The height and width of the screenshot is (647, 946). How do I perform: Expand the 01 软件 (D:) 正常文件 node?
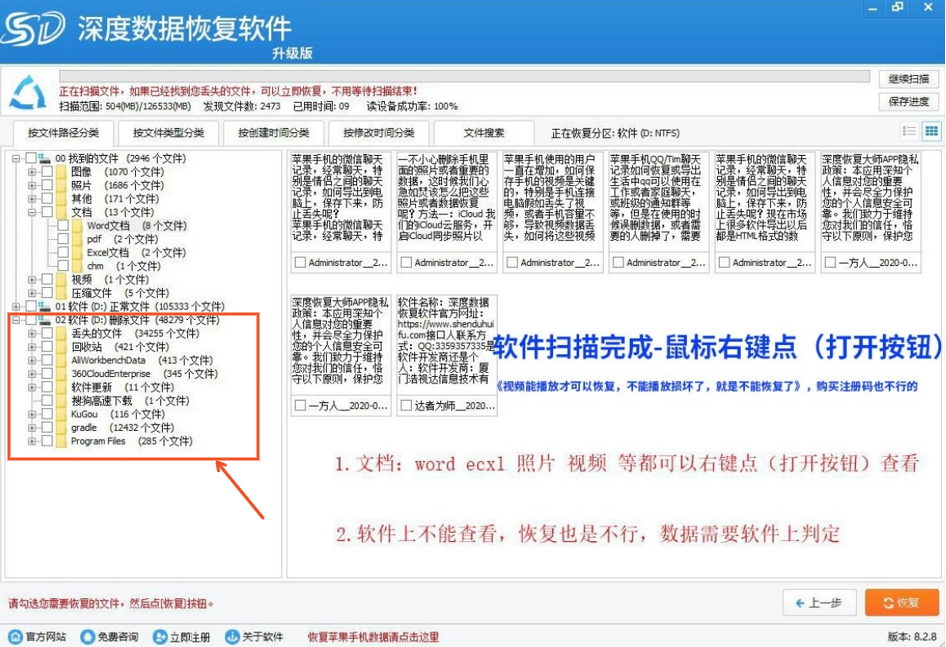[16, 306]
